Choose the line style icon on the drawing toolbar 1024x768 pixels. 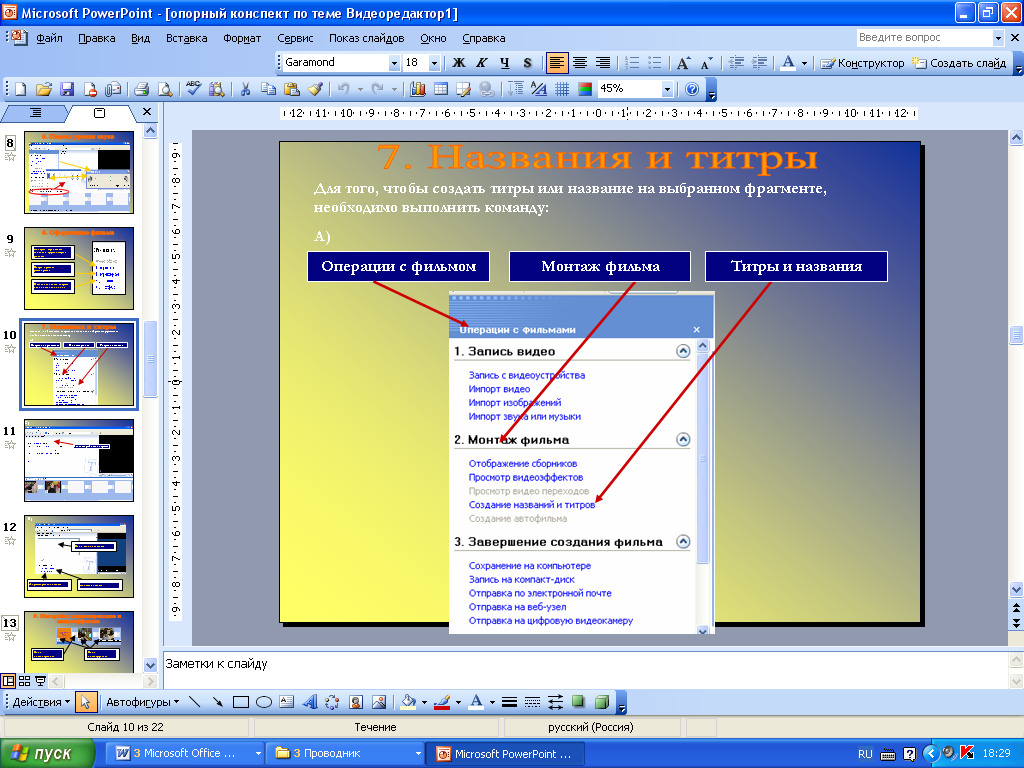click(509, 702)
